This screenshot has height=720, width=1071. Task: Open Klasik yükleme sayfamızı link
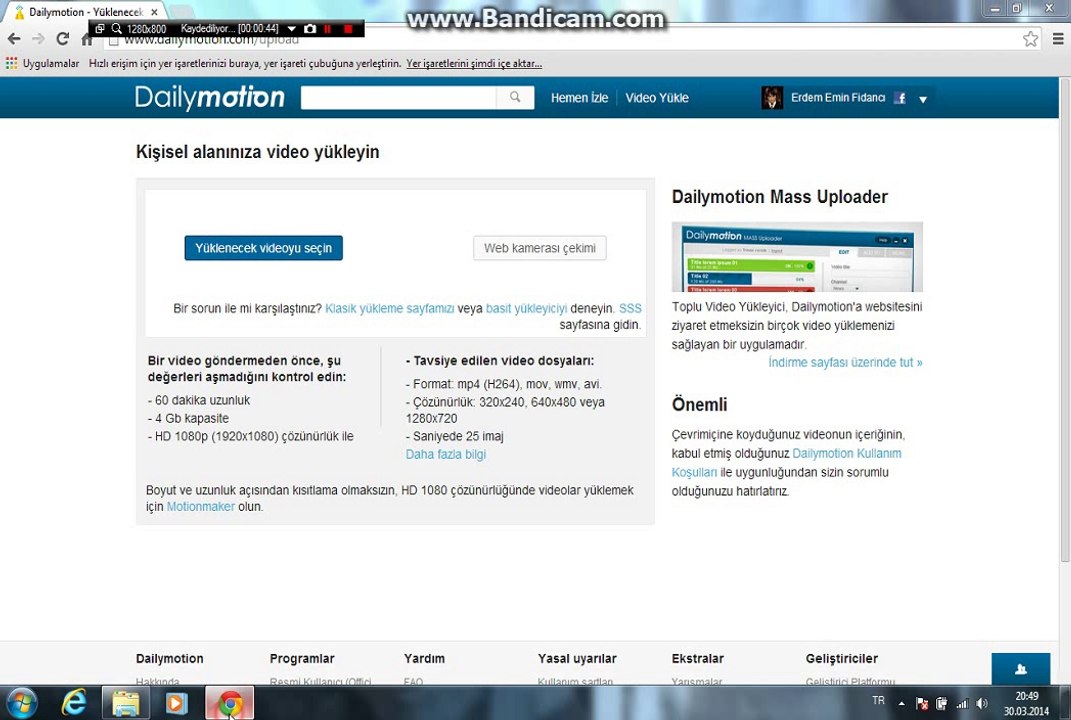pos(389,308)
